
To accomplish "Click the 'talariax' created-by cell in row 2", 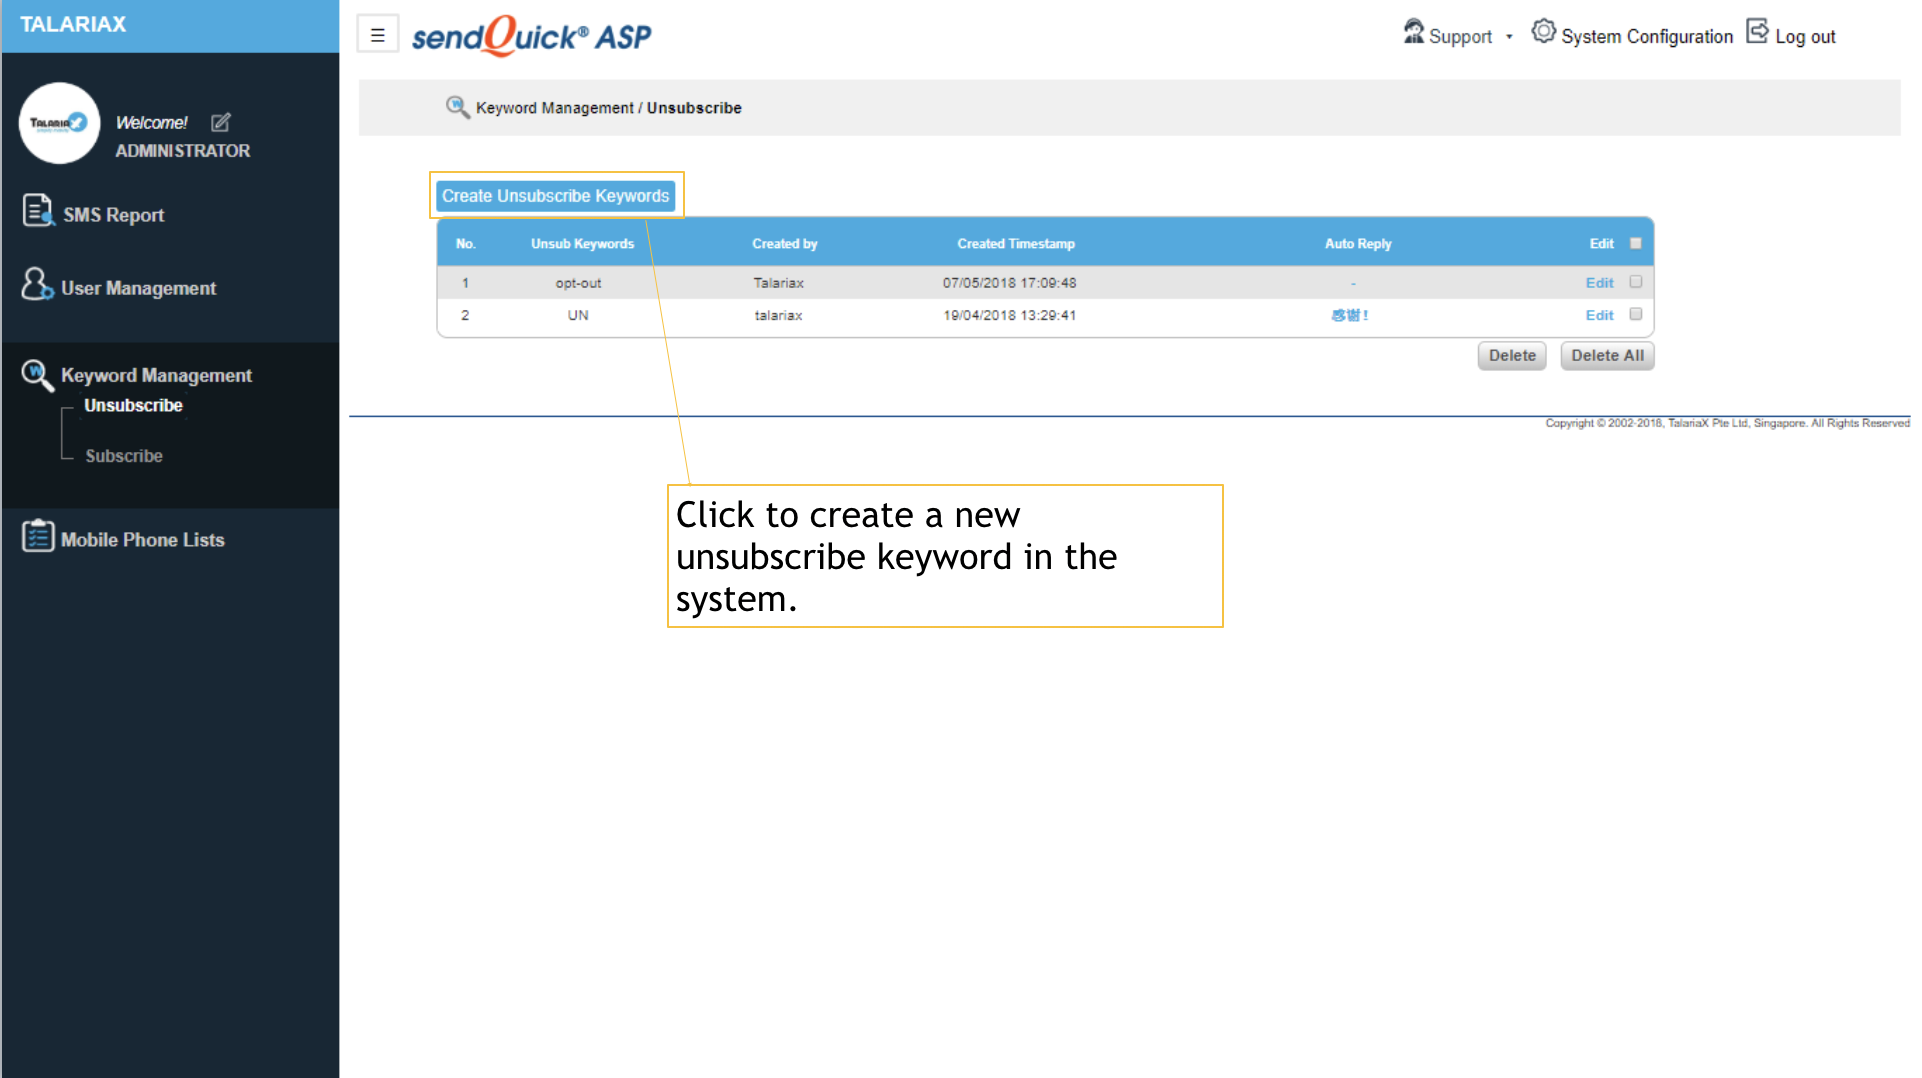I will tap(778, 315).
